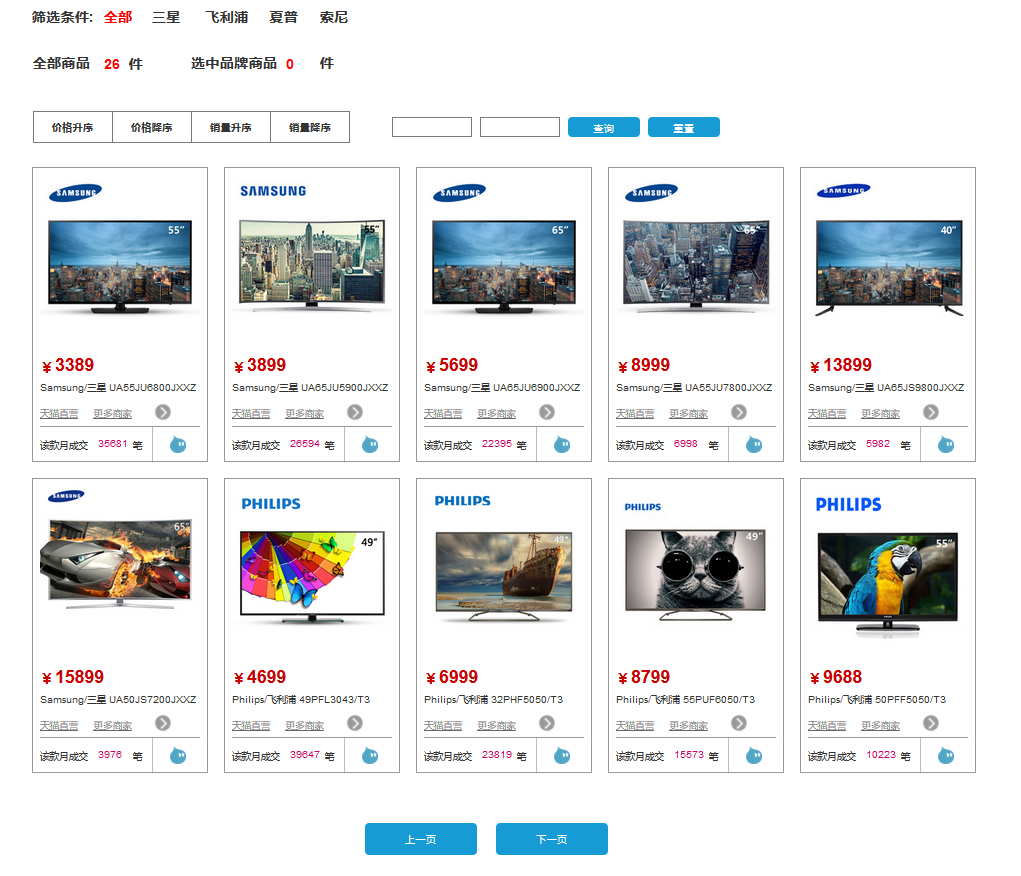Open arrow icon on UA65JU5900JXXZ card
Image resolution: width=1021 pixels, height=876 pixels.
pyautogui.click(x=355, y=412)
